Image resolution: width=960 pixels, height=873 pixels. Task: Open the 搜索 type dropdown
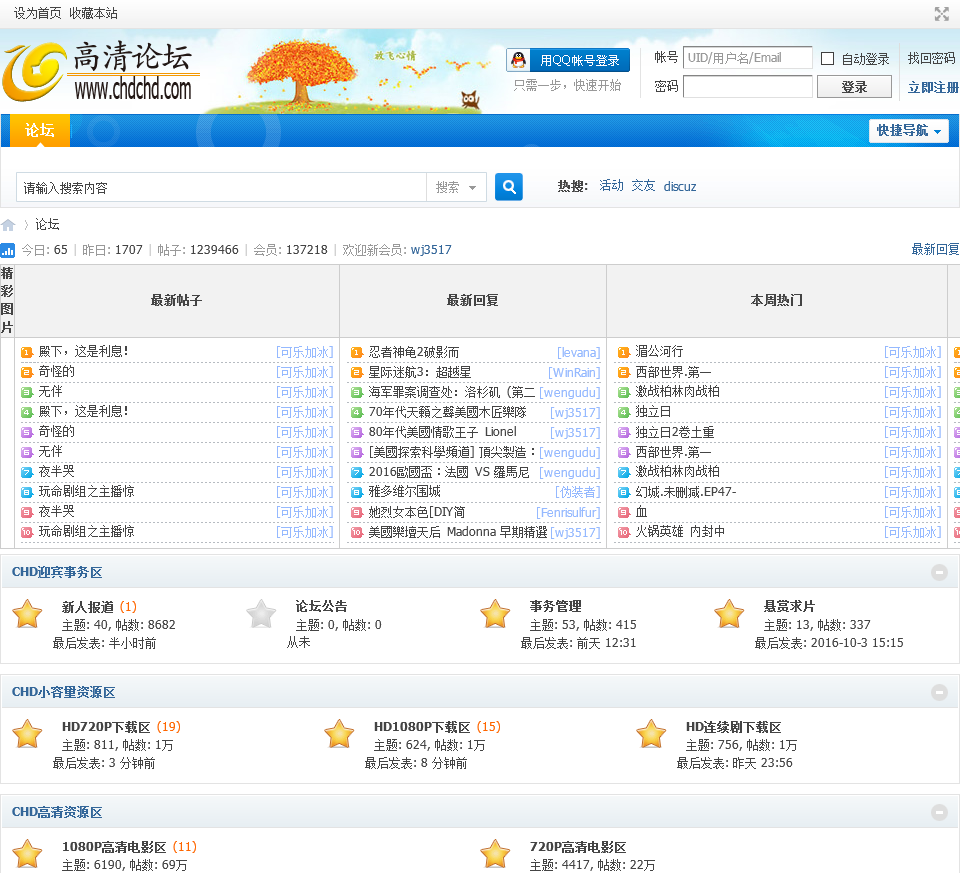(457, 187)
